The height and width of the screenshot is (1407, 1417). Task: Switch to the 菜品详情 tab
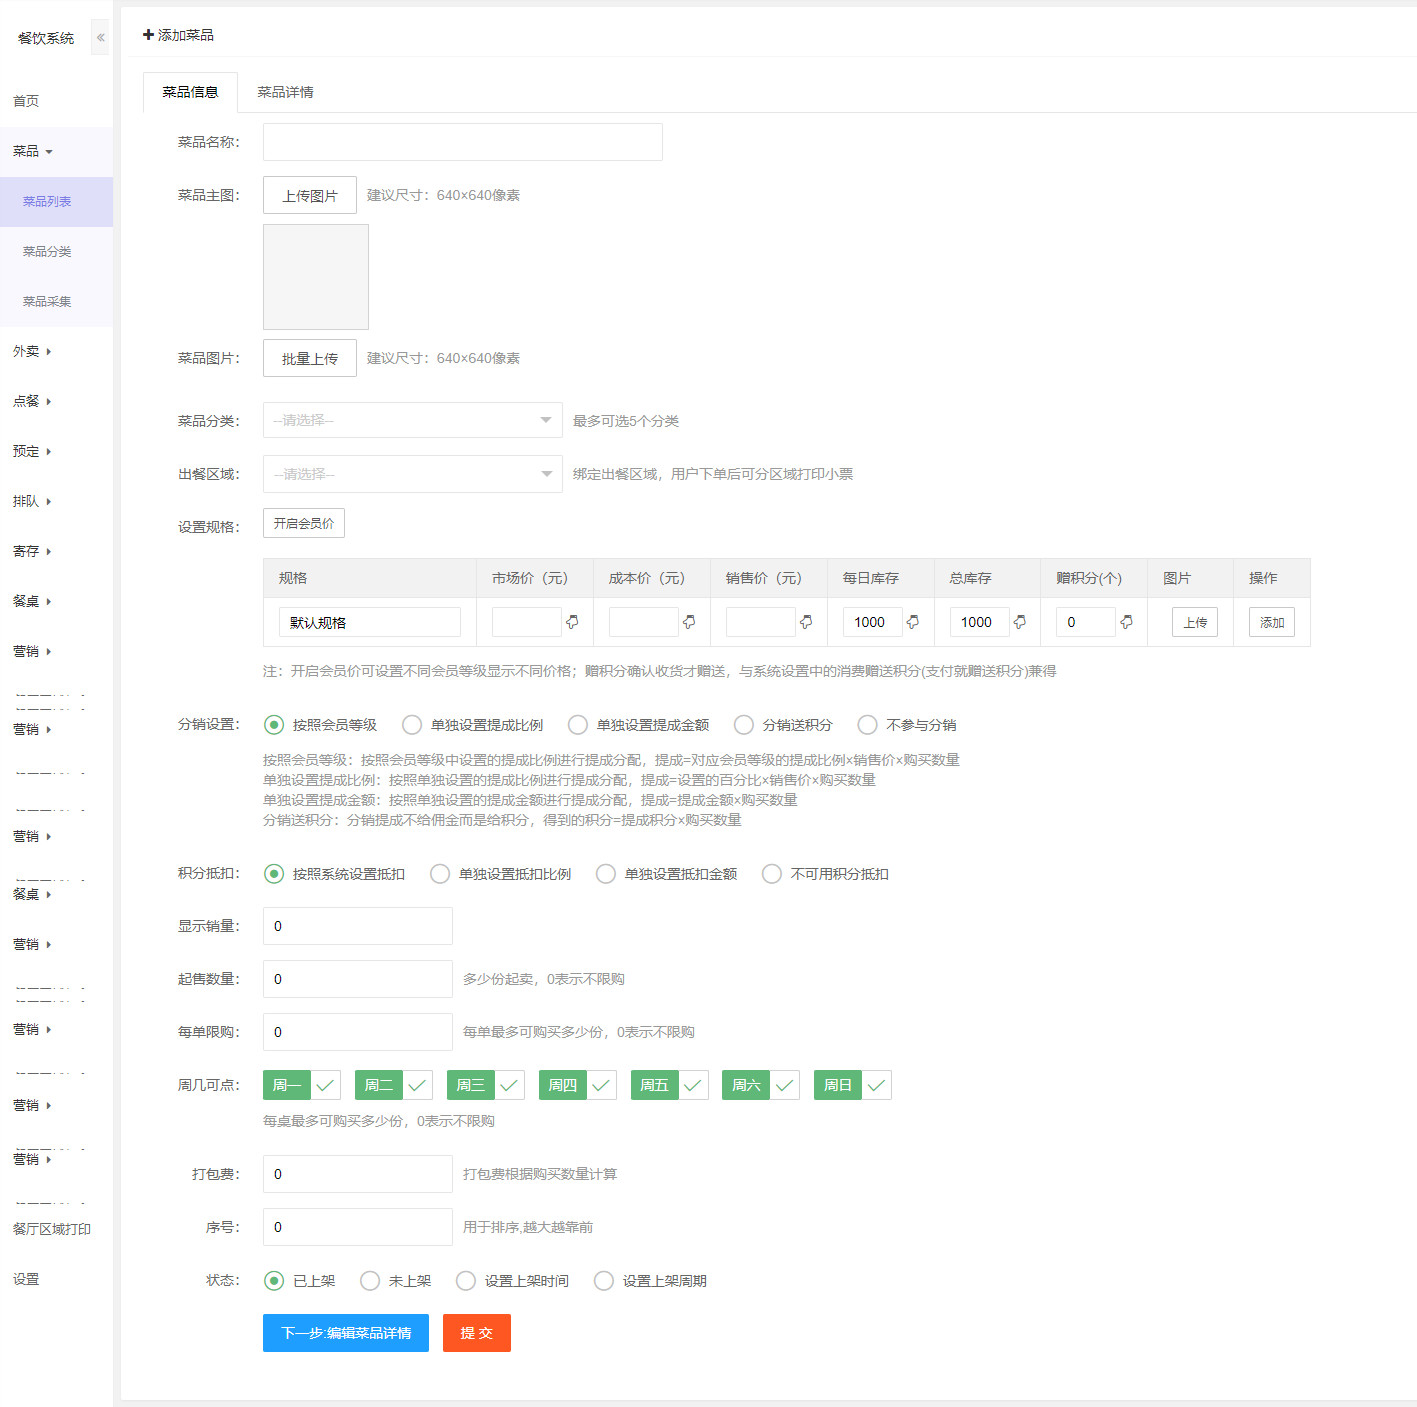click(x=285, y=92)
